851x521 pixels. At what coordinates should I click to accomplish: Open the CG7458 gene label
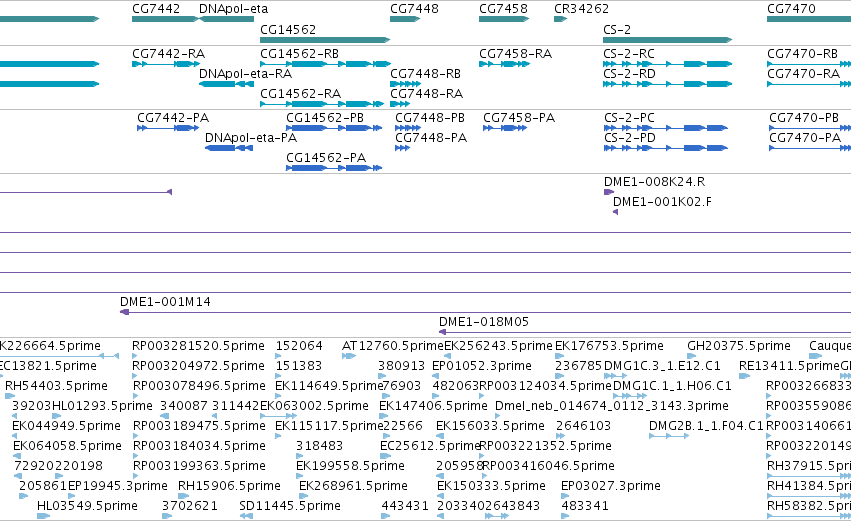[x=503, y=9]
